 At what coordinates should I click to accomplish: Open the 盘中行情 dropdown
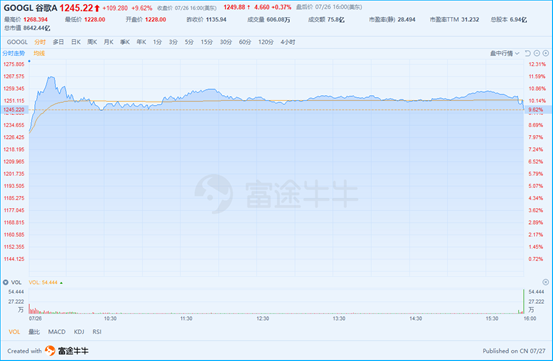click(504, 53)
